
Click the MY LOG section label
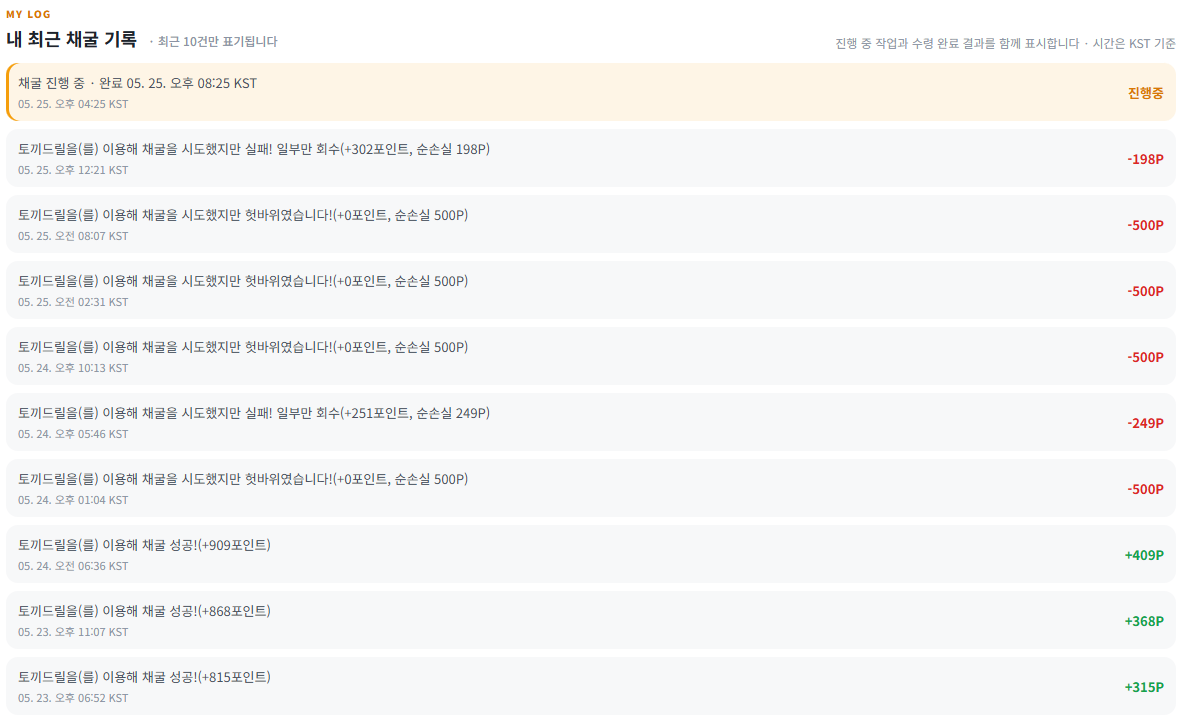point(29,14)
